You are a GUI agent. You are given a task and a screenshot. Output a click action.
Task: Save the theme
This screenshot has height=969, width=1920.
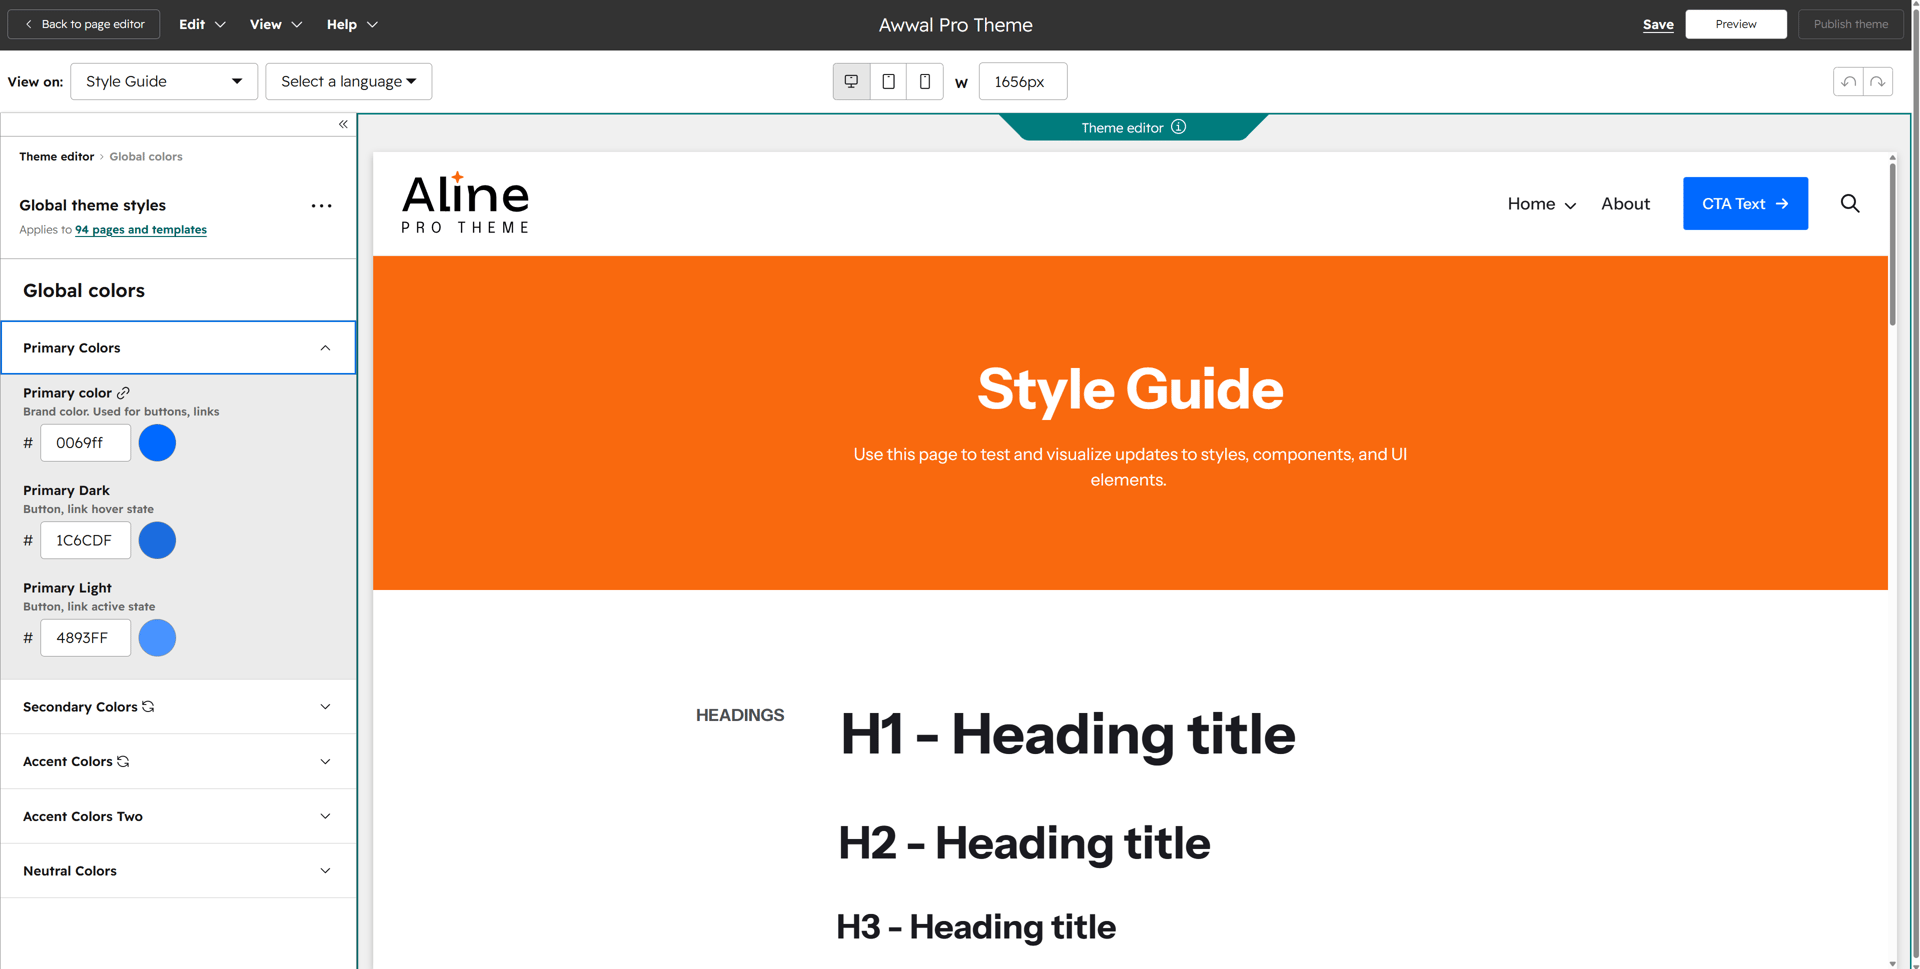[1657, 24]
